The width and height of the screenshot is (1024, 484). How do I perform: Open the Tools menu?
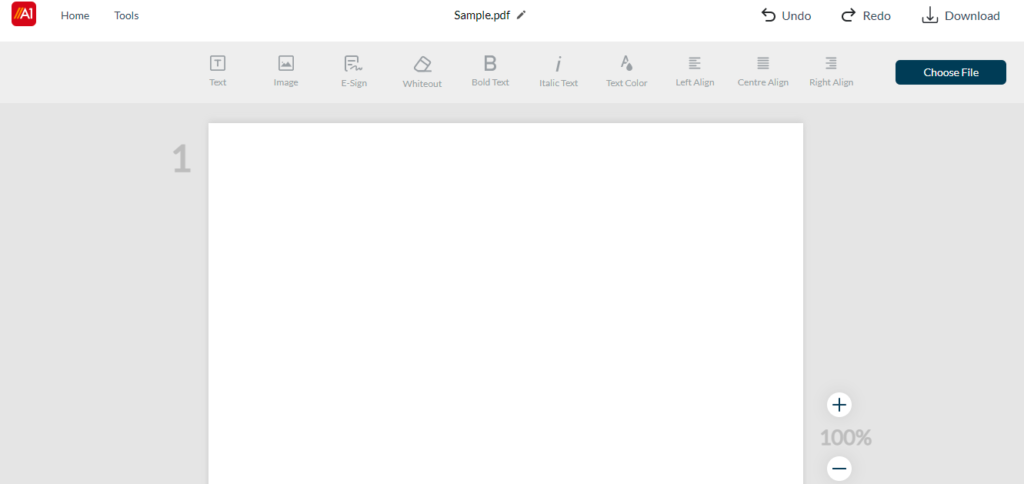[x=126, y=16]
